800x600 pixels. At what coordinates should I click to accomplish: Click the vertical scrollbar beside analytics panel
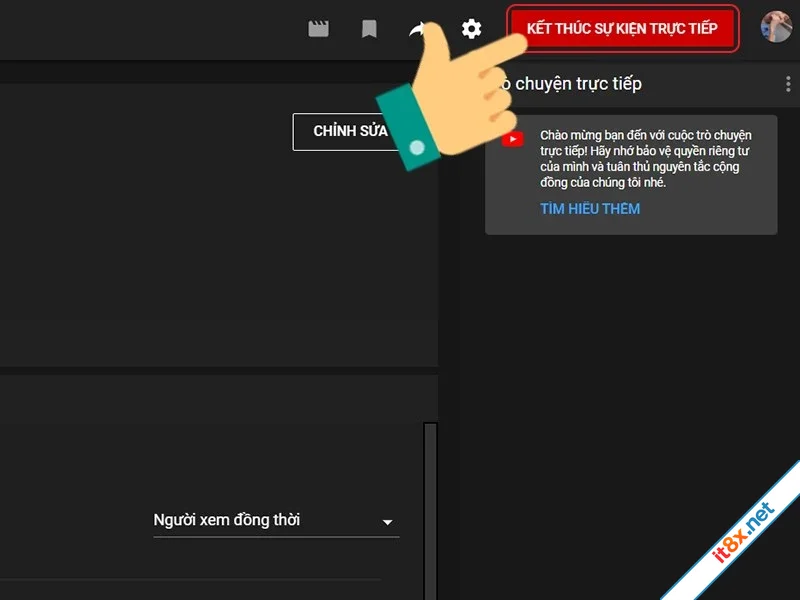pyautogui.click(x=430, y=510)
